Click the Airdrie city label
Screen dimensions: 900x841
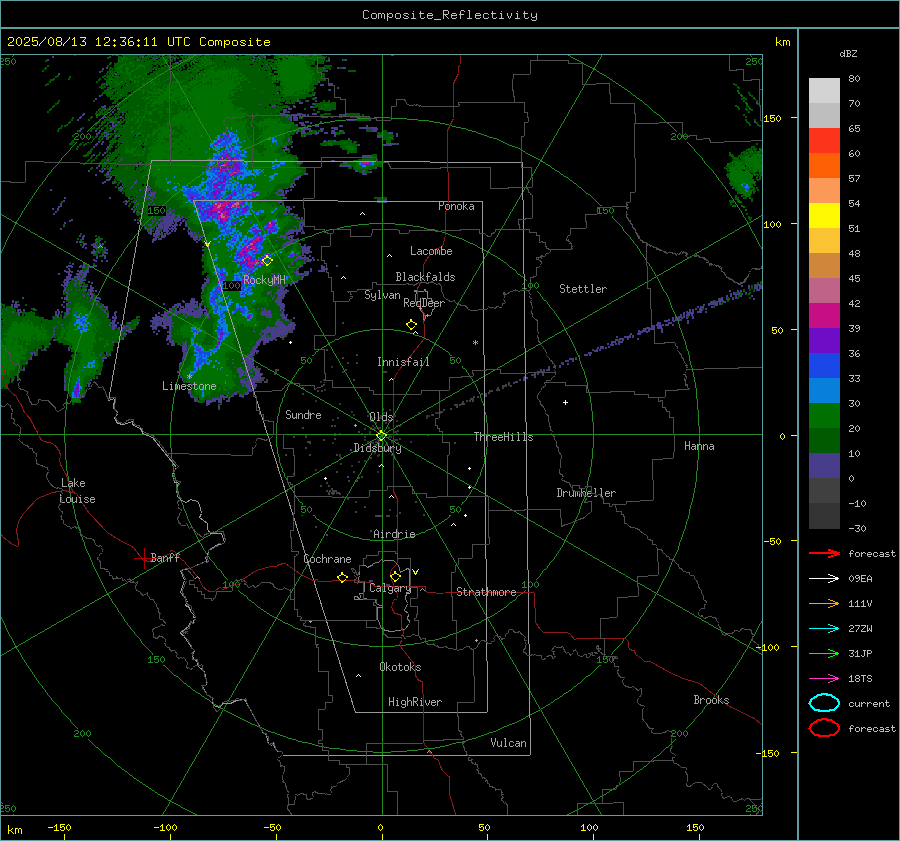point(394,534)
